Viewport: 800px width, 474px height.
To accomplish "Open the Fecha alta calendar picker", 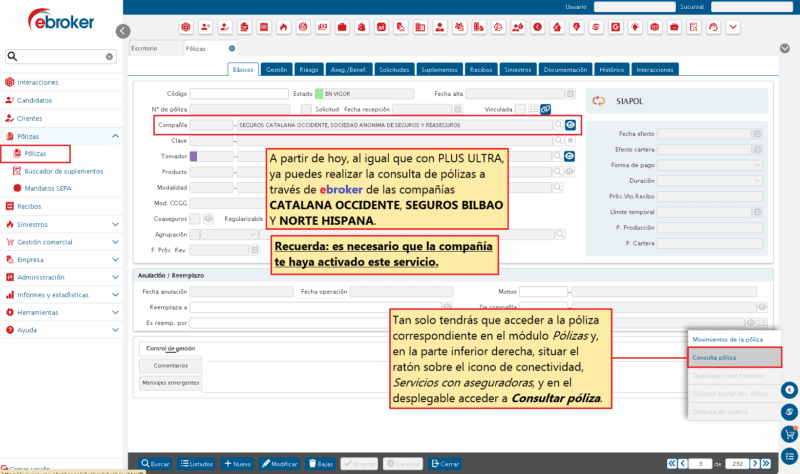I will click(570, 94).
